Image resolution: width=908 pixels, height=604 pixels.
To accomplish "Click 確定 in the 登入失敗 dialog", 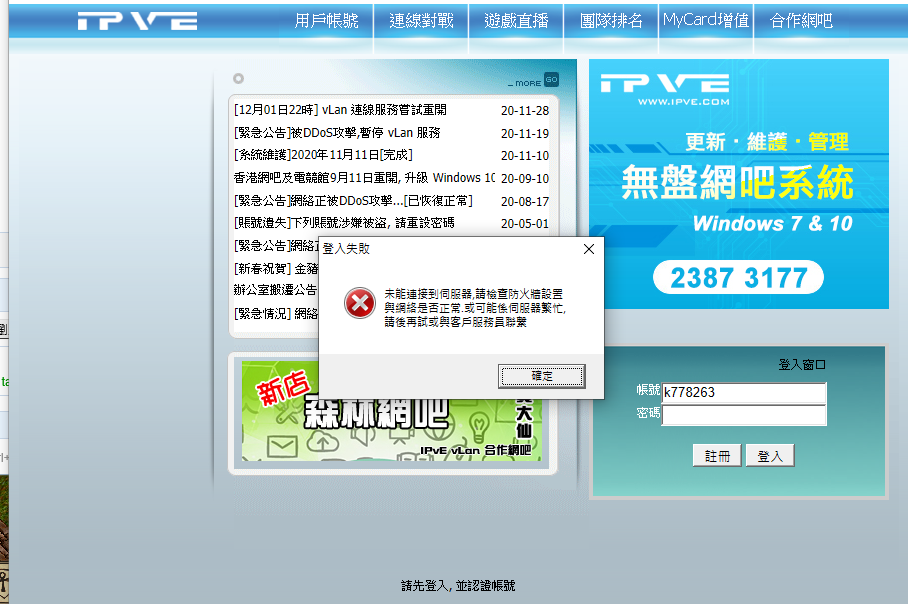I will coord(541,376).
